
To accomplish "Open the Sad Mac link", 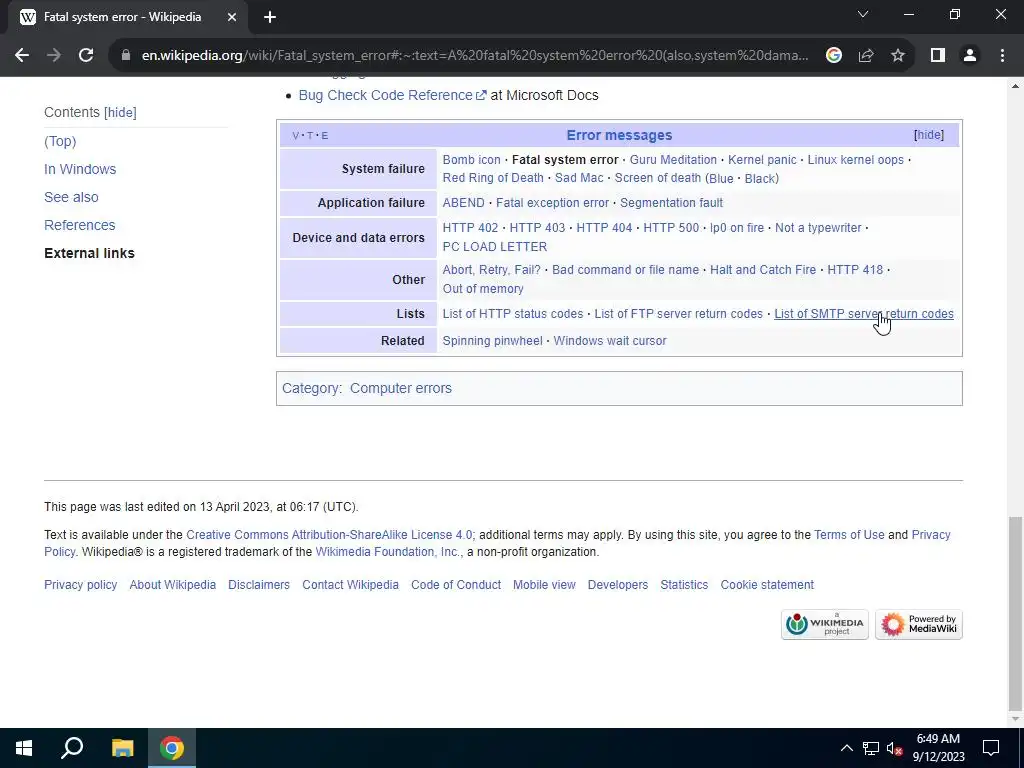I will pyautogui.click(x=579, y=178).
